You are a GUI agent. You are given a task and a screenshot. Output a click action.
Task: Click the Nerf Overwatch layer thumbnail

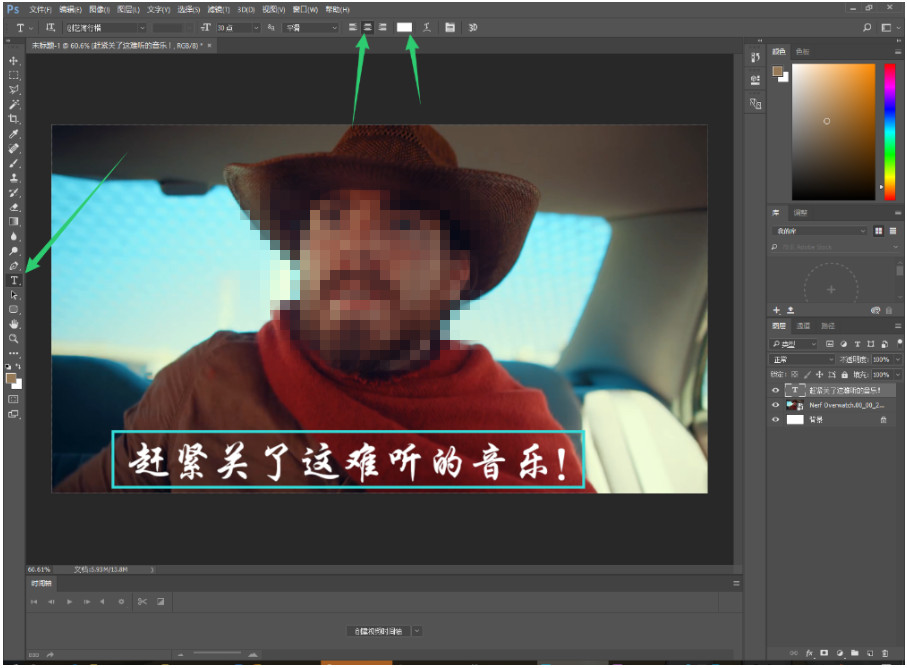[794, 405]
